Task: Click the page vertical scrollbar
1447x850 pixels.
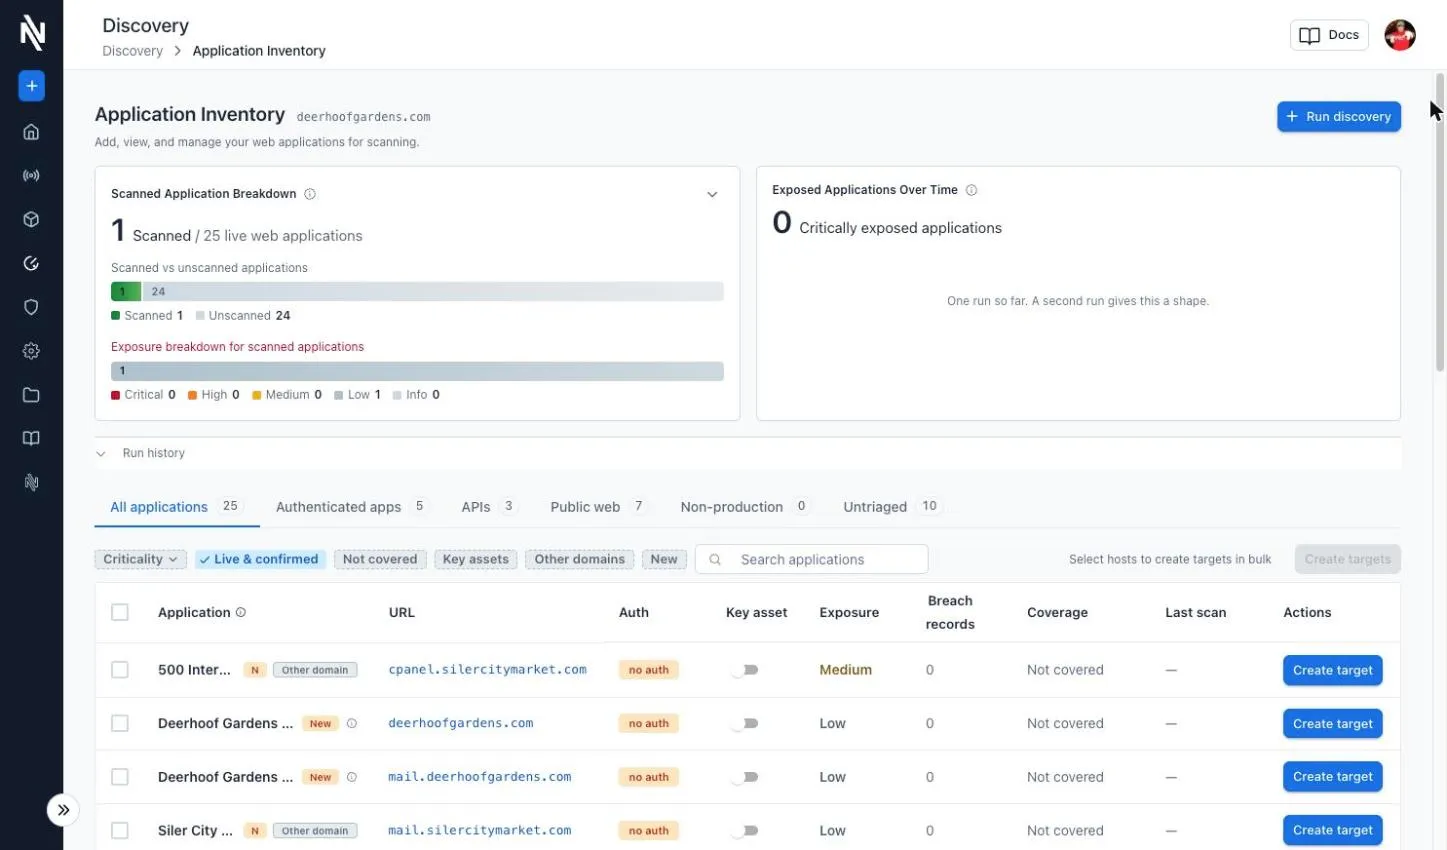Action: coord(1440,222)
